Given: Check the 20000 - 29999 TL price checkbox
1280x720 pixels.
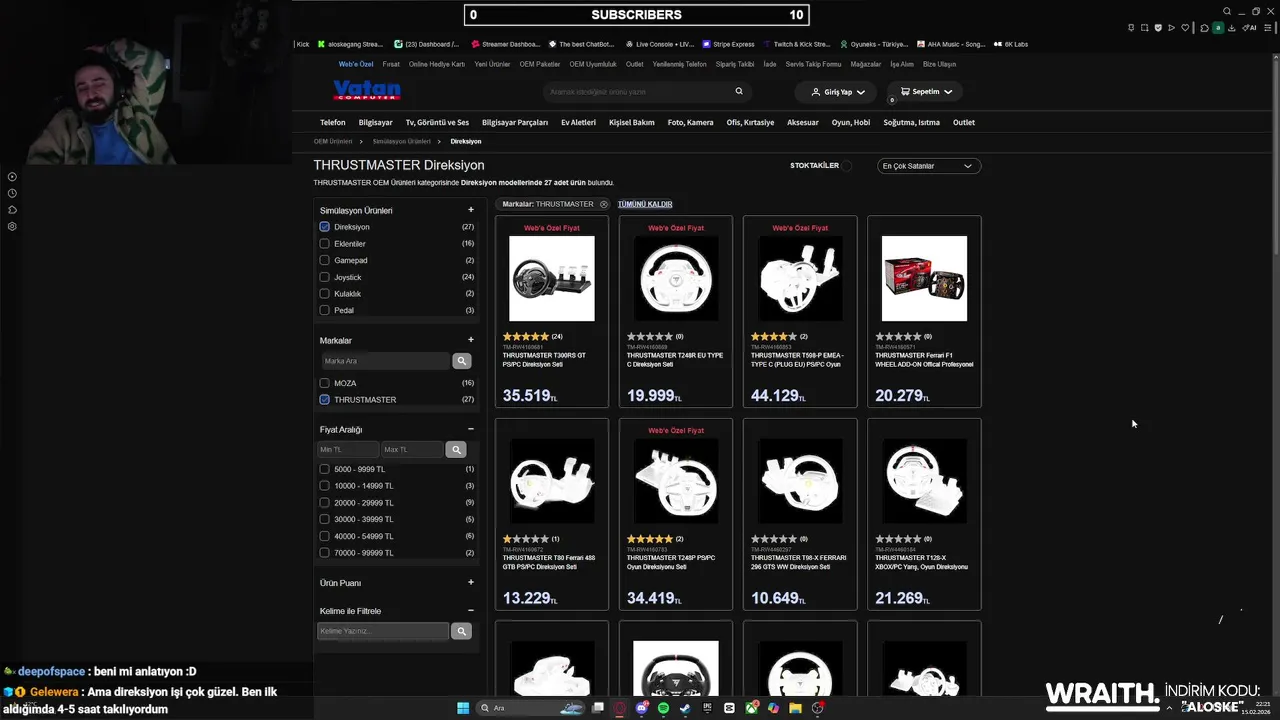Looking at the screenshot, I should [x=324, y=503].
